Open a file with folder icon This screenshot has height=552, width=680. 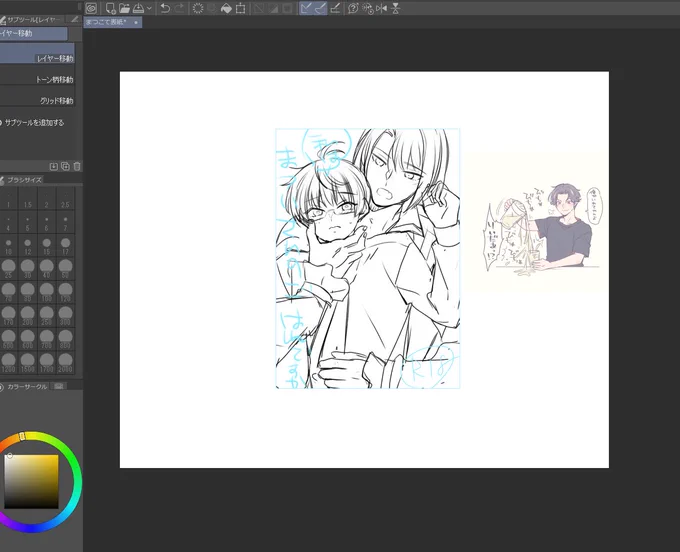124,8
